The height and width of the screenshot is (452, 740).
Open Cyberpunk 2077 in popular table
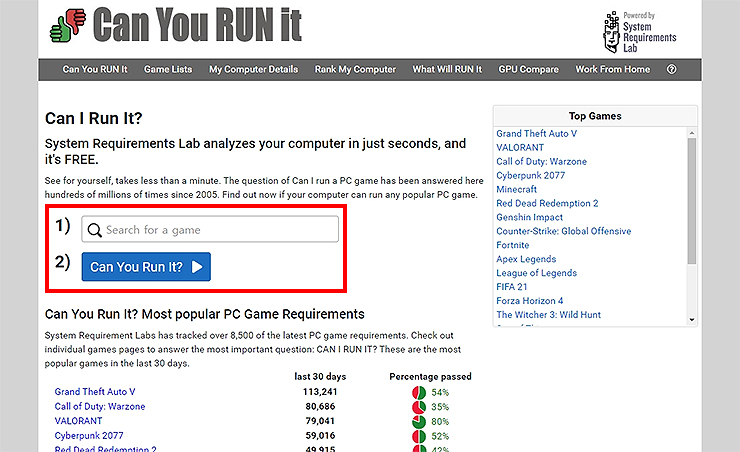click(89, 435)
